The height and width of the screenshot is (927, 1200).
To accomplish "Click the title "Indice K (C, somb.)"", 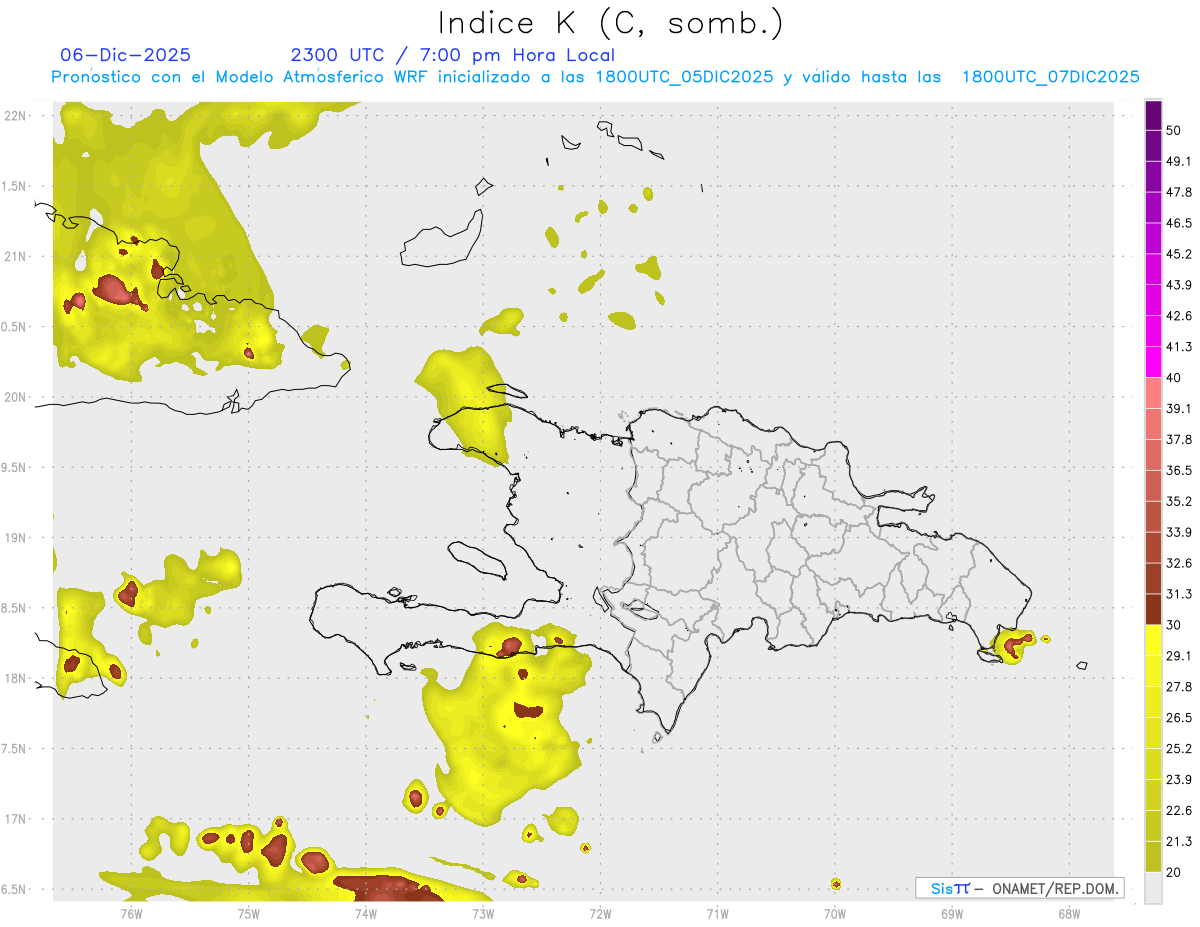I will click(x=610, y=23).
